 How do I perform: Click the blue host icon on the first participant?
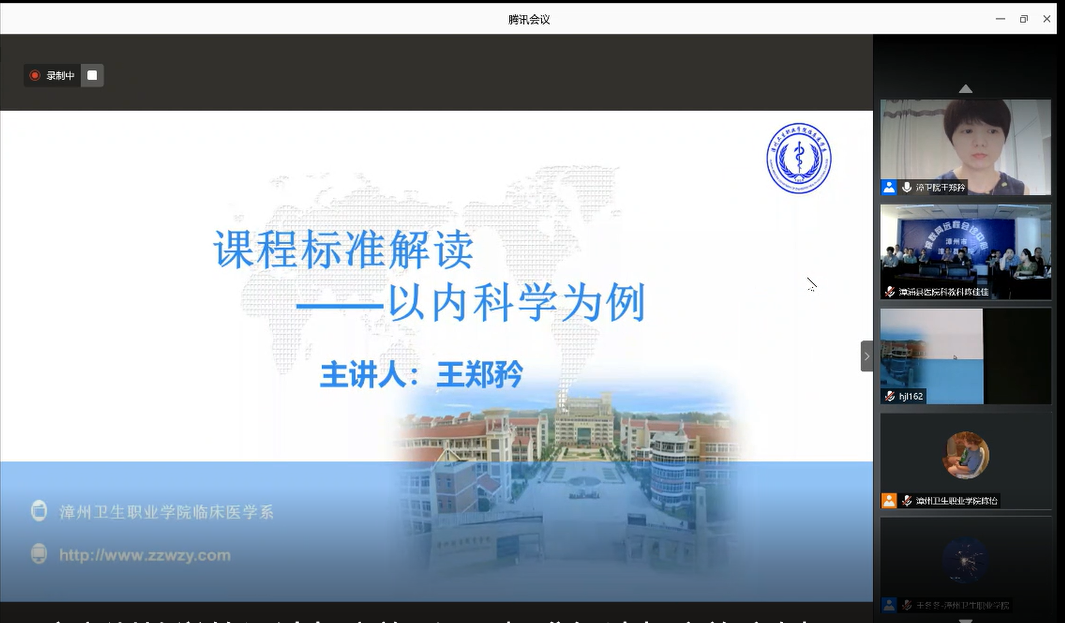click(x=889, y=187)
